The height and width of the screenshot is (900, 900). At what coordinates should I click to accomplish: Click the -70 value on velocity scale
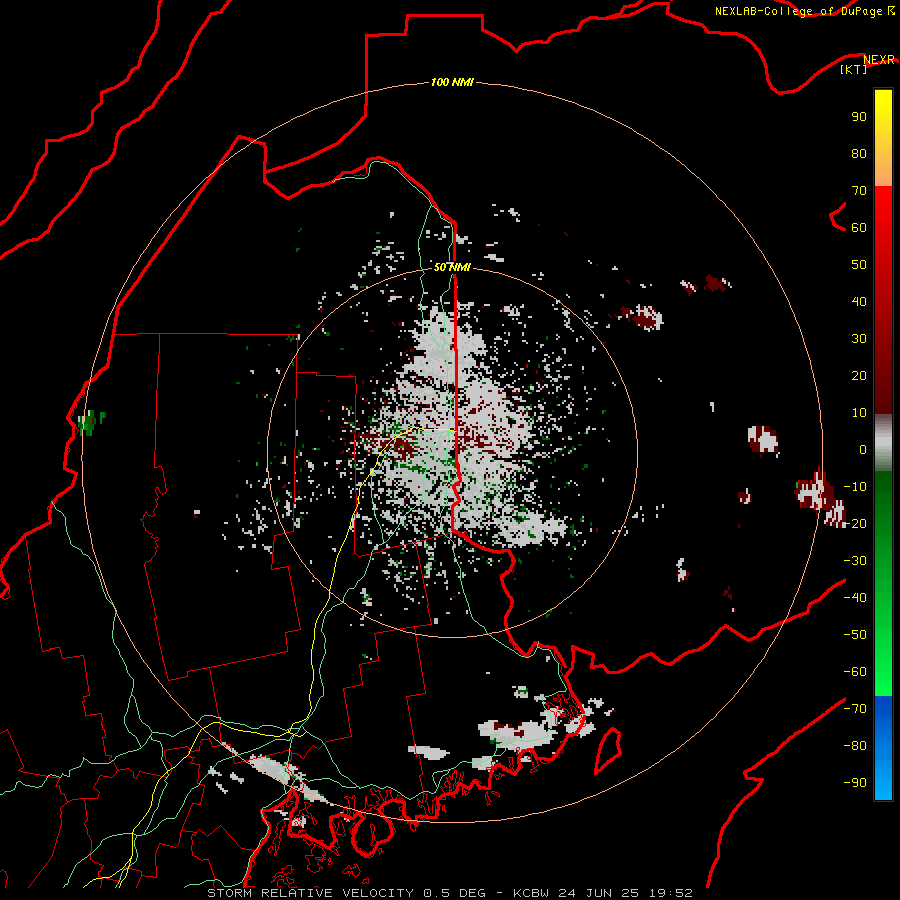[855, 708]
